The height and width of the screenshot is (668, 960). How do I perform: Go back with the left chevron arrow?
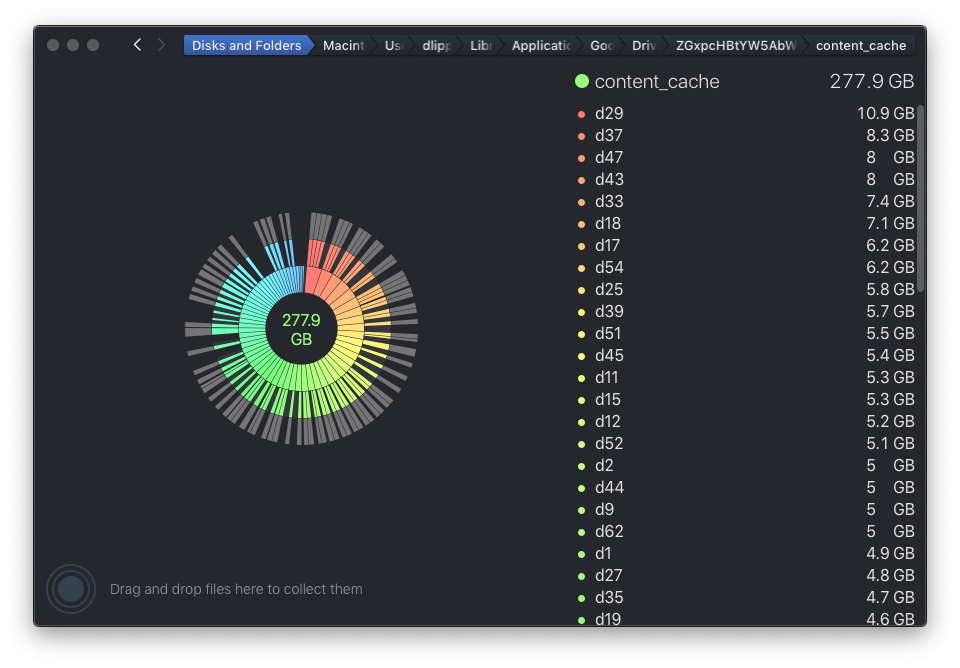(x=137, y=45)
